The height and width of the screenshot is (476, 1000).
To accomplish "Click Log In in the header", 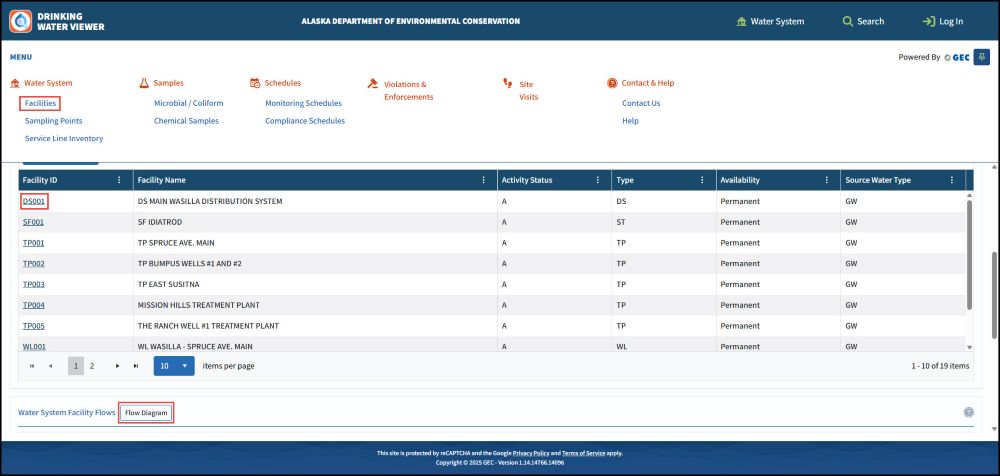I will point(942,21).
